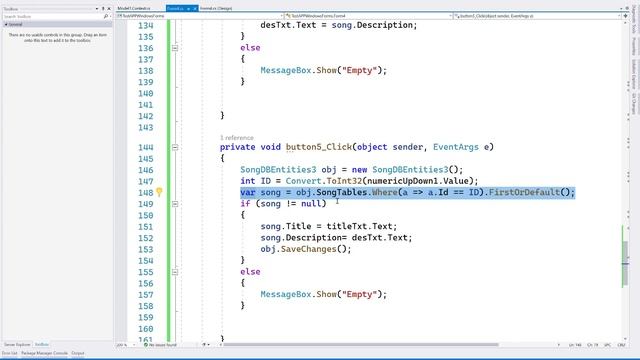The height and width of the screenshot is (360, 640).
Task: Click the split editor icon above the scrollbar
Action: point(625,16)
